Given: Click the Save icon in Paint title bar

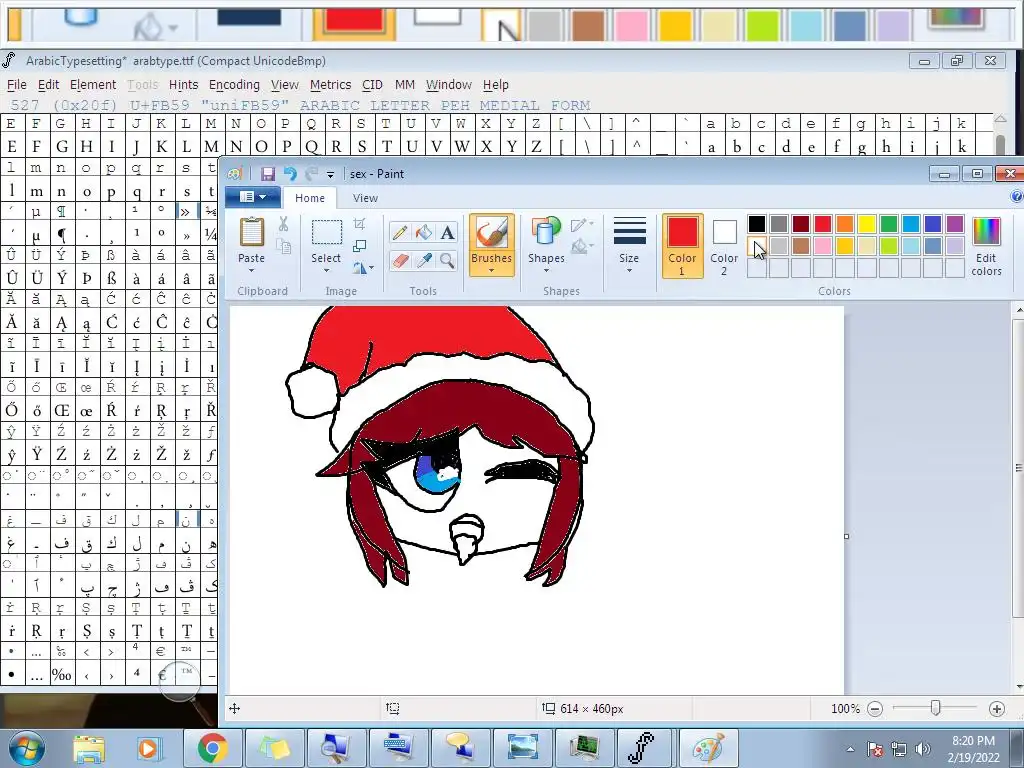Looking at the screenshot, I should pos(268,174).
